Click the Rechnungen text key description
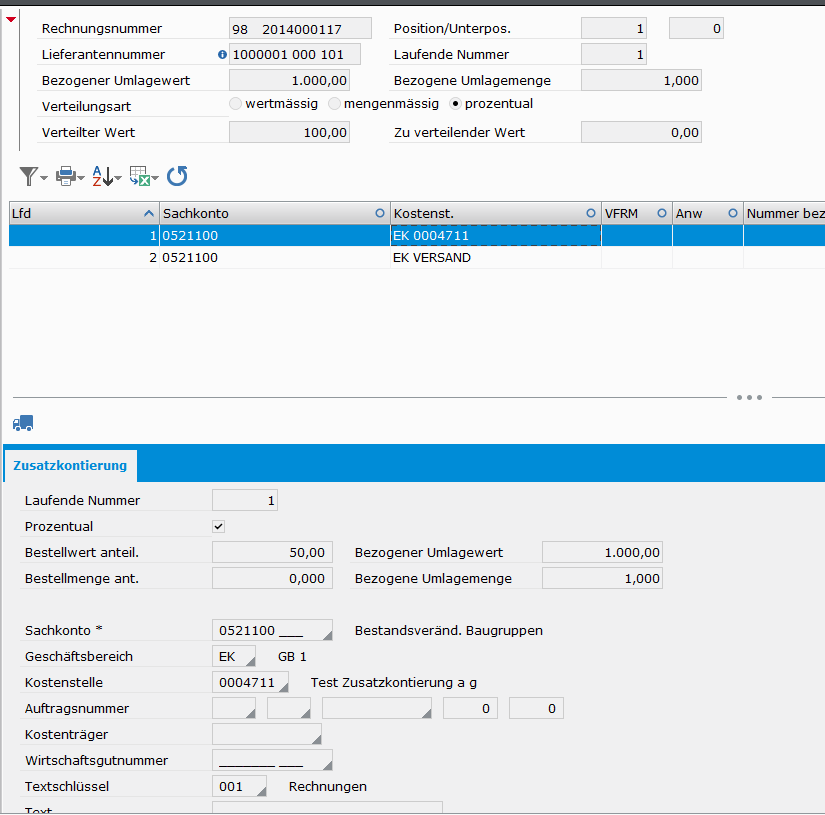The image size is (825, 815). coord(328,787)
